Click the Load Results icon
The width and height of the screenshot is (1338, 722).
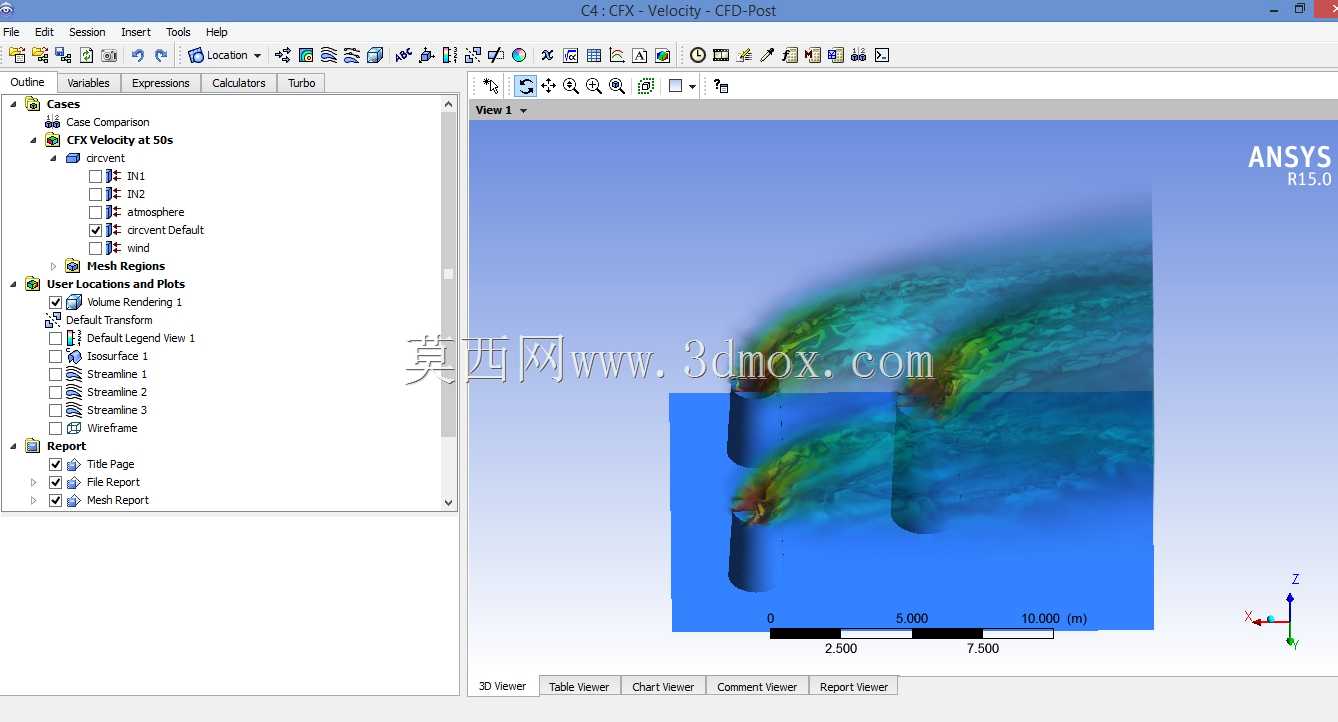(x=17, y=56)
